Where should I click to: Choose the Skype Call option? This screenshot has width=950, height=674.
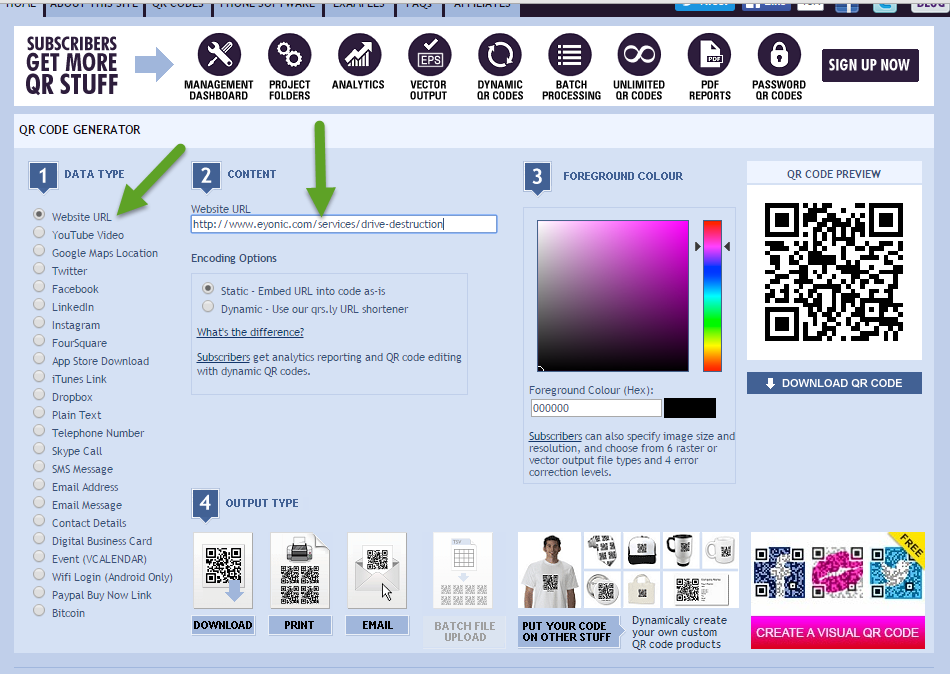[x=39, y=449]
